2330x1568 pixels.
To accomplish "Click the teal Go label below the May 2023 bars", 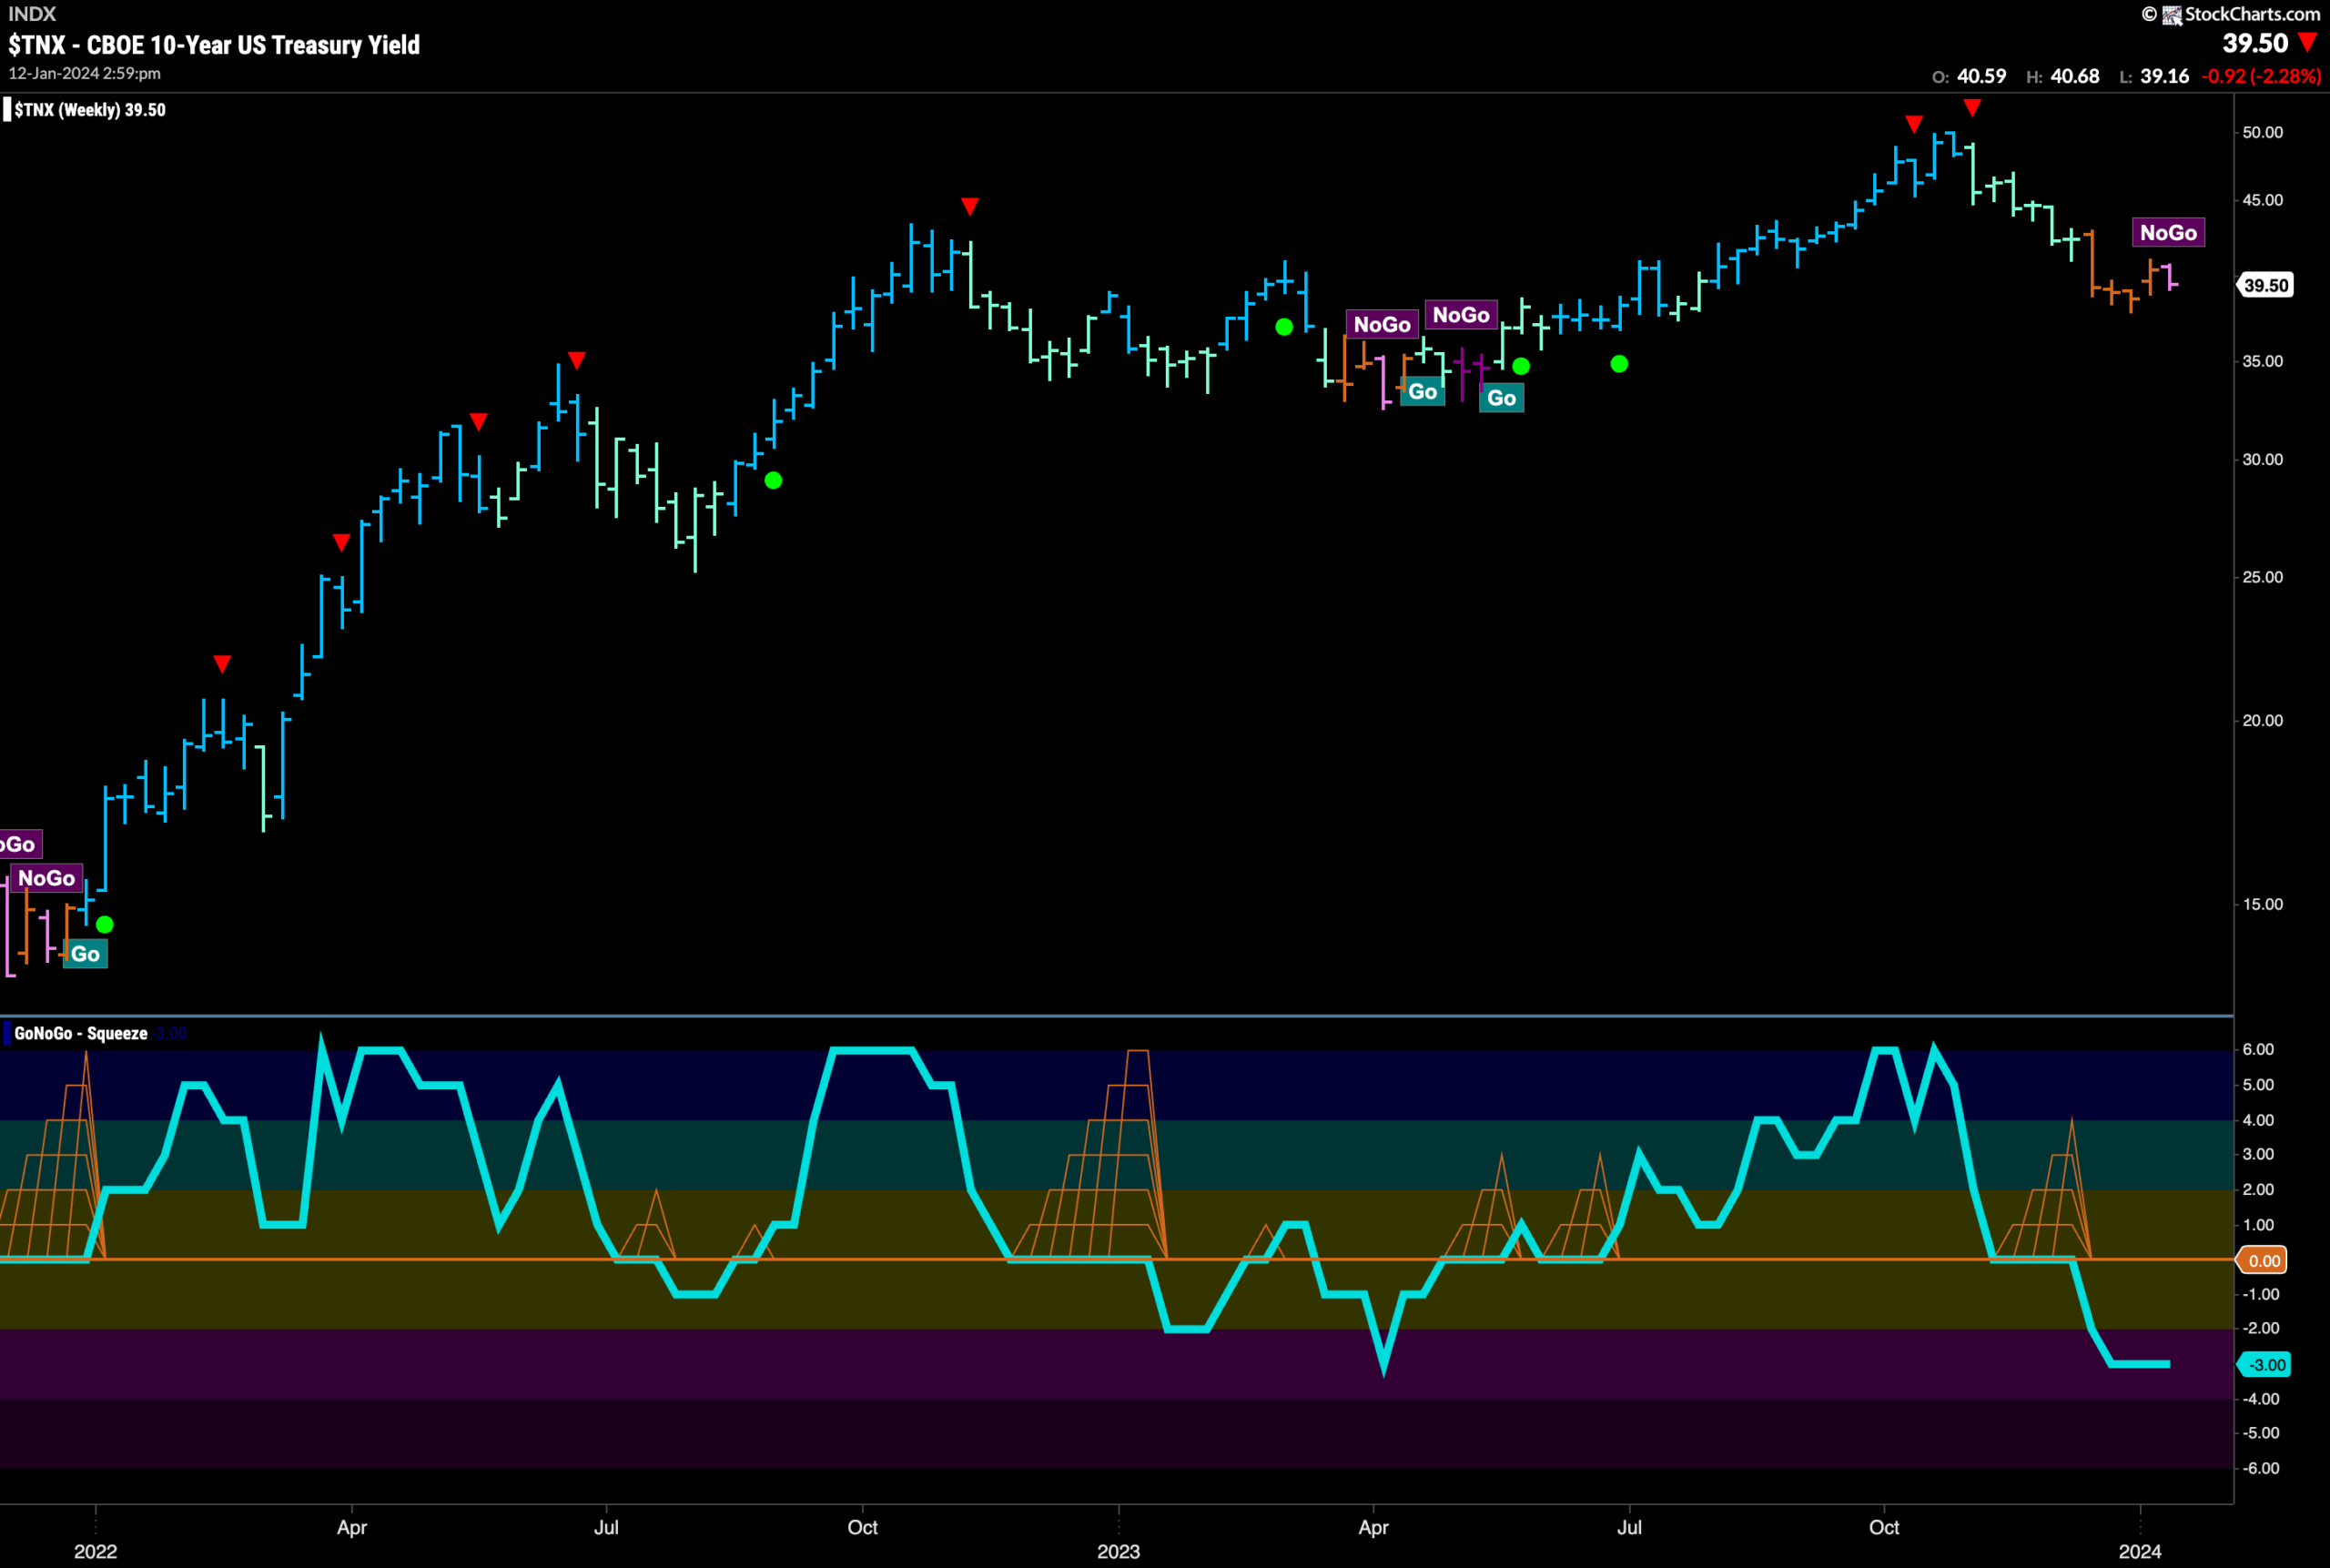I will (x=1501, y=397).
